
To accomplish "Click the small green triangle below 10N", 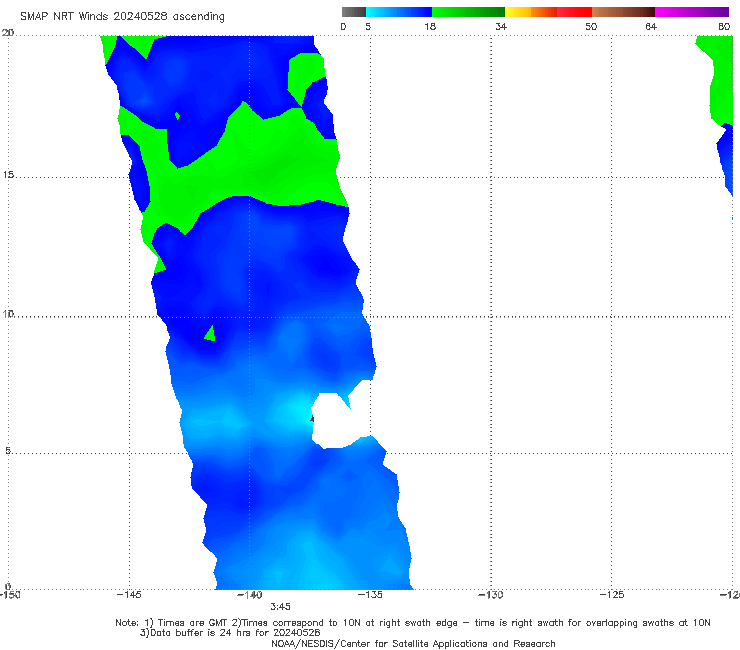I will [x=210, y=334].
